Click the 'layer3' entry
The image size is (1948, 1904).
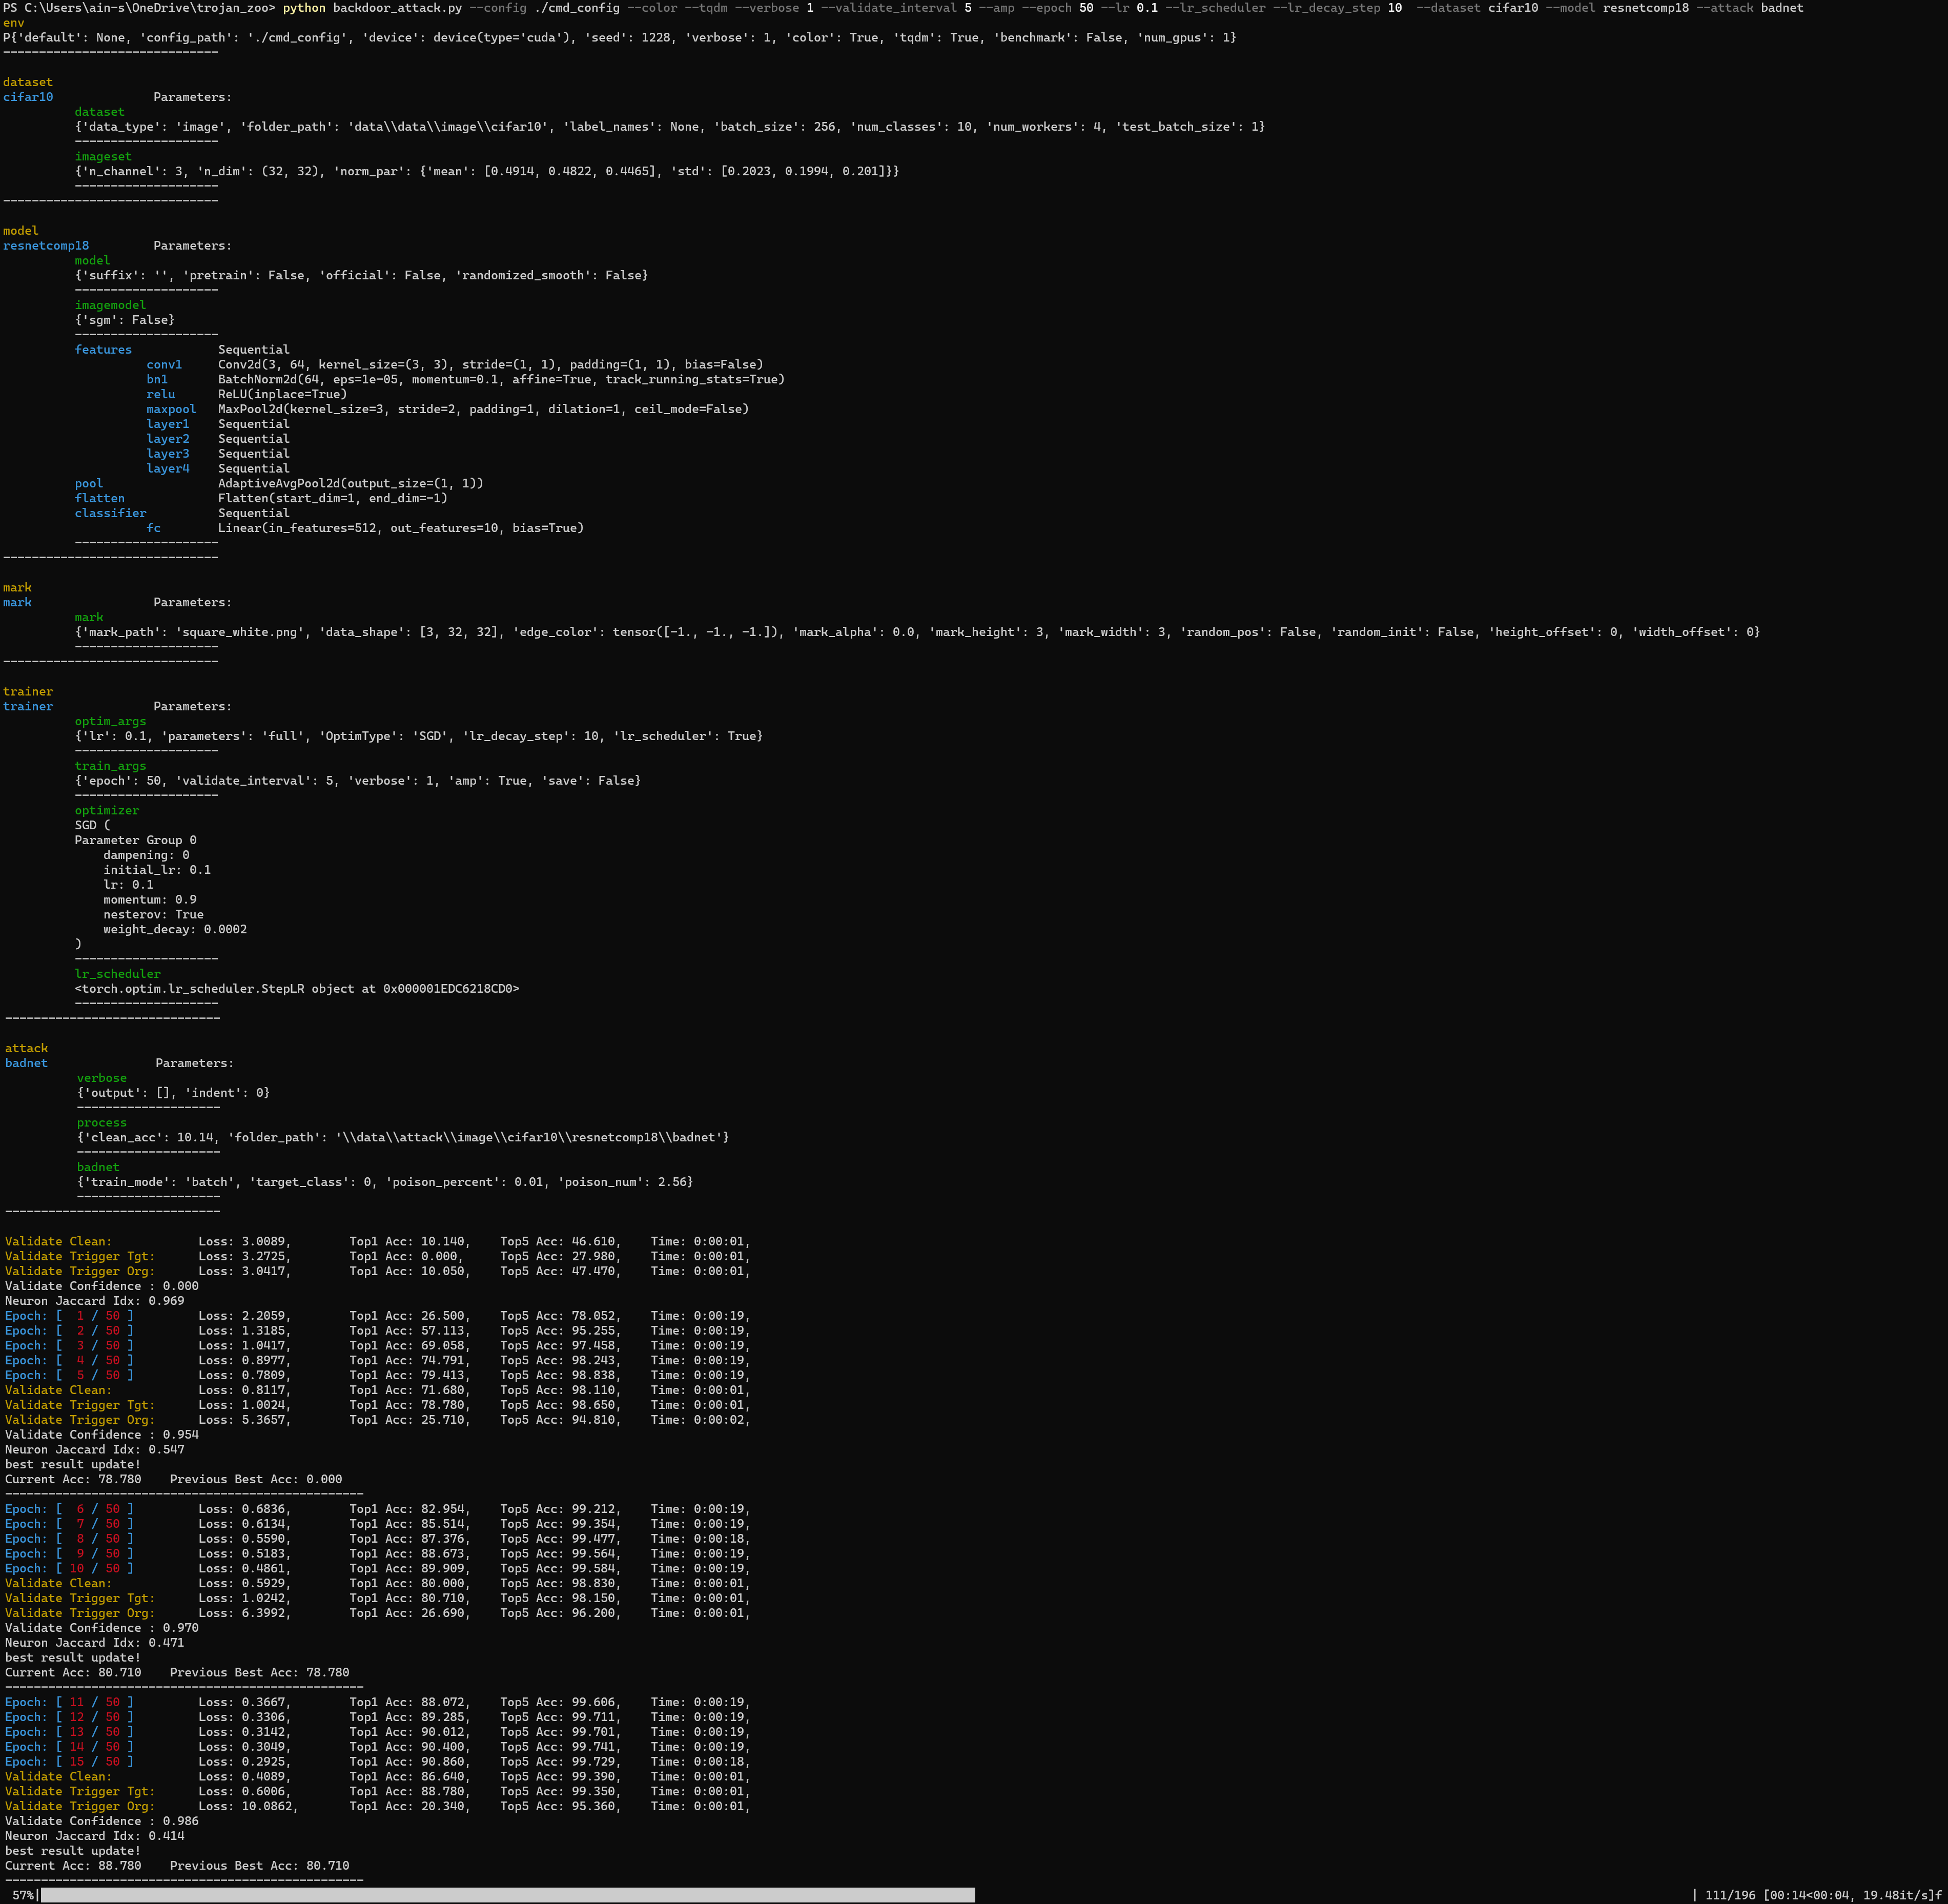(x=168, y=453)
